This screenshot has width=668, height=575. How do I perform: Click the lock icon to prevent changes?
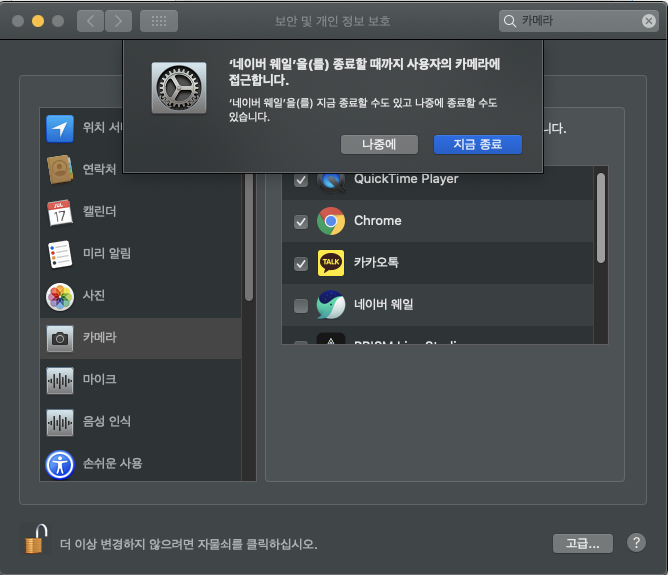pyautogui.click(x=36, y=539)
